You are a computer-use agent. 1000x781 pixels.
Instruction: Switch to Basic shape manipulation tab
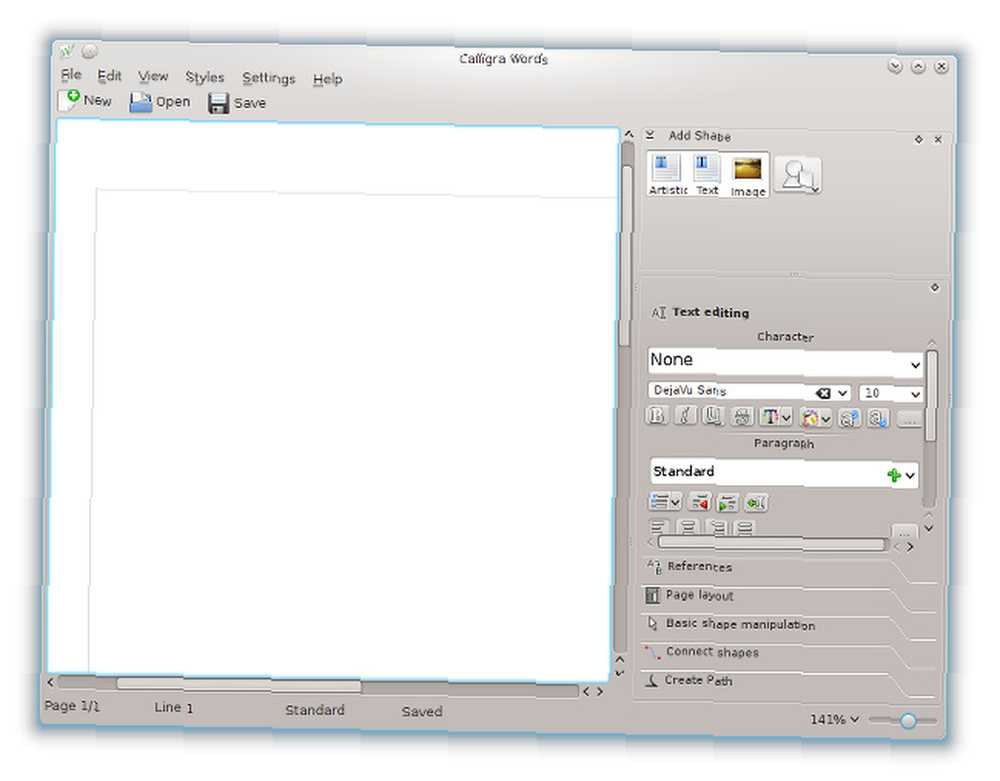tap(790, 624)
